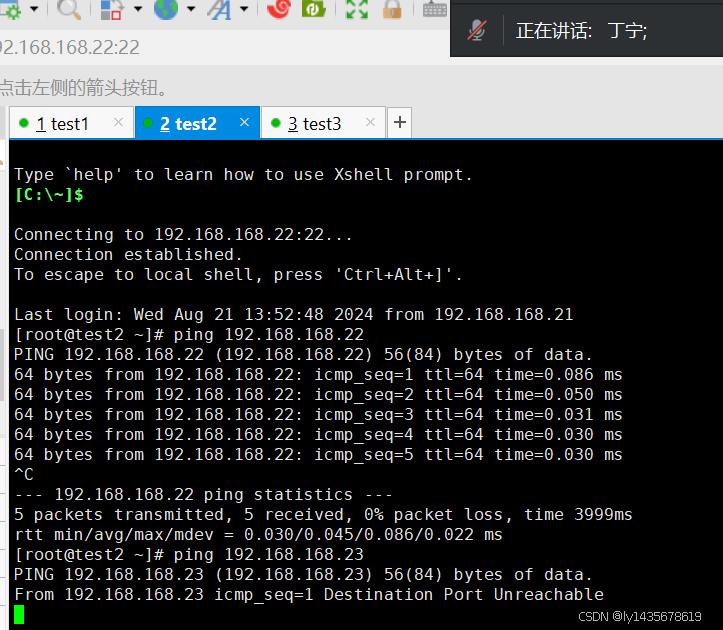Open the virtual keyboard icon

pos(434,10)
